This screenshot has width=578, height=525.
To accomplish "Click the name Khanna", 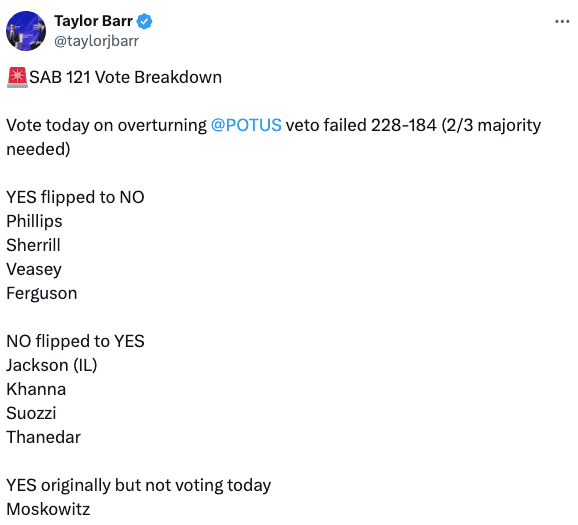I will pyautogui.click(x=36, y=389).
